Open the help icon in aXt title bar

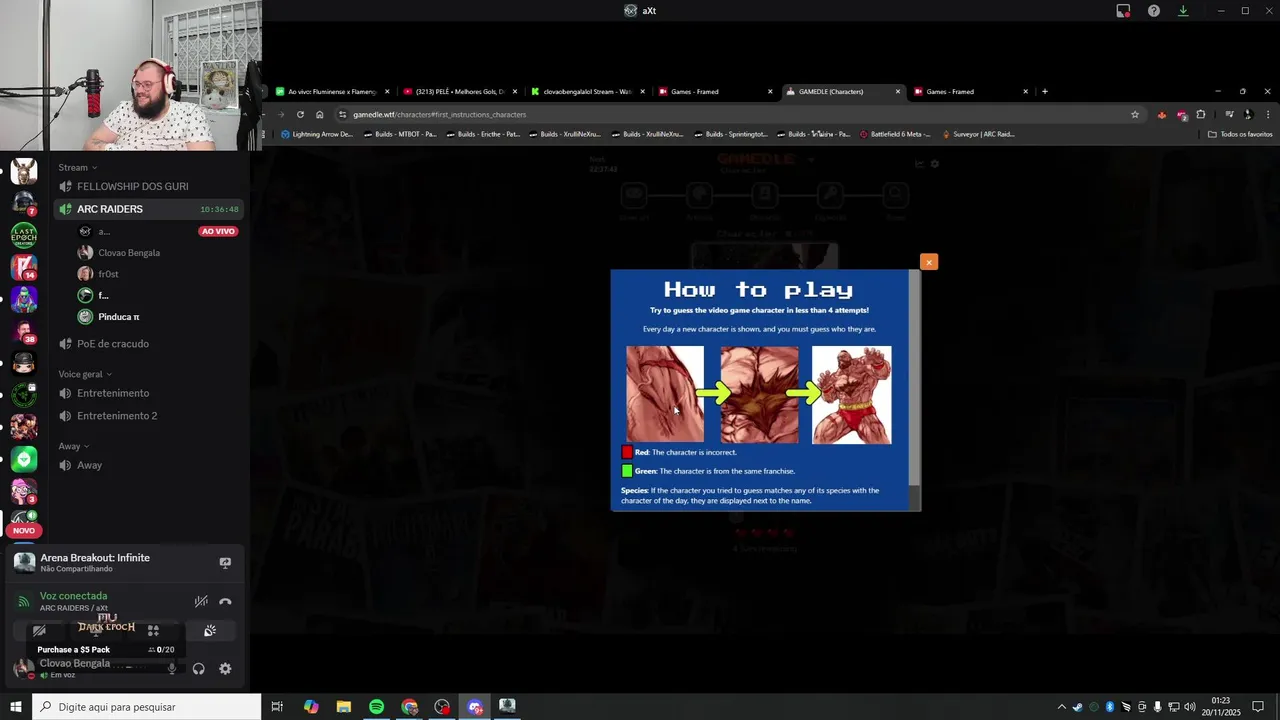(1154, 11)
